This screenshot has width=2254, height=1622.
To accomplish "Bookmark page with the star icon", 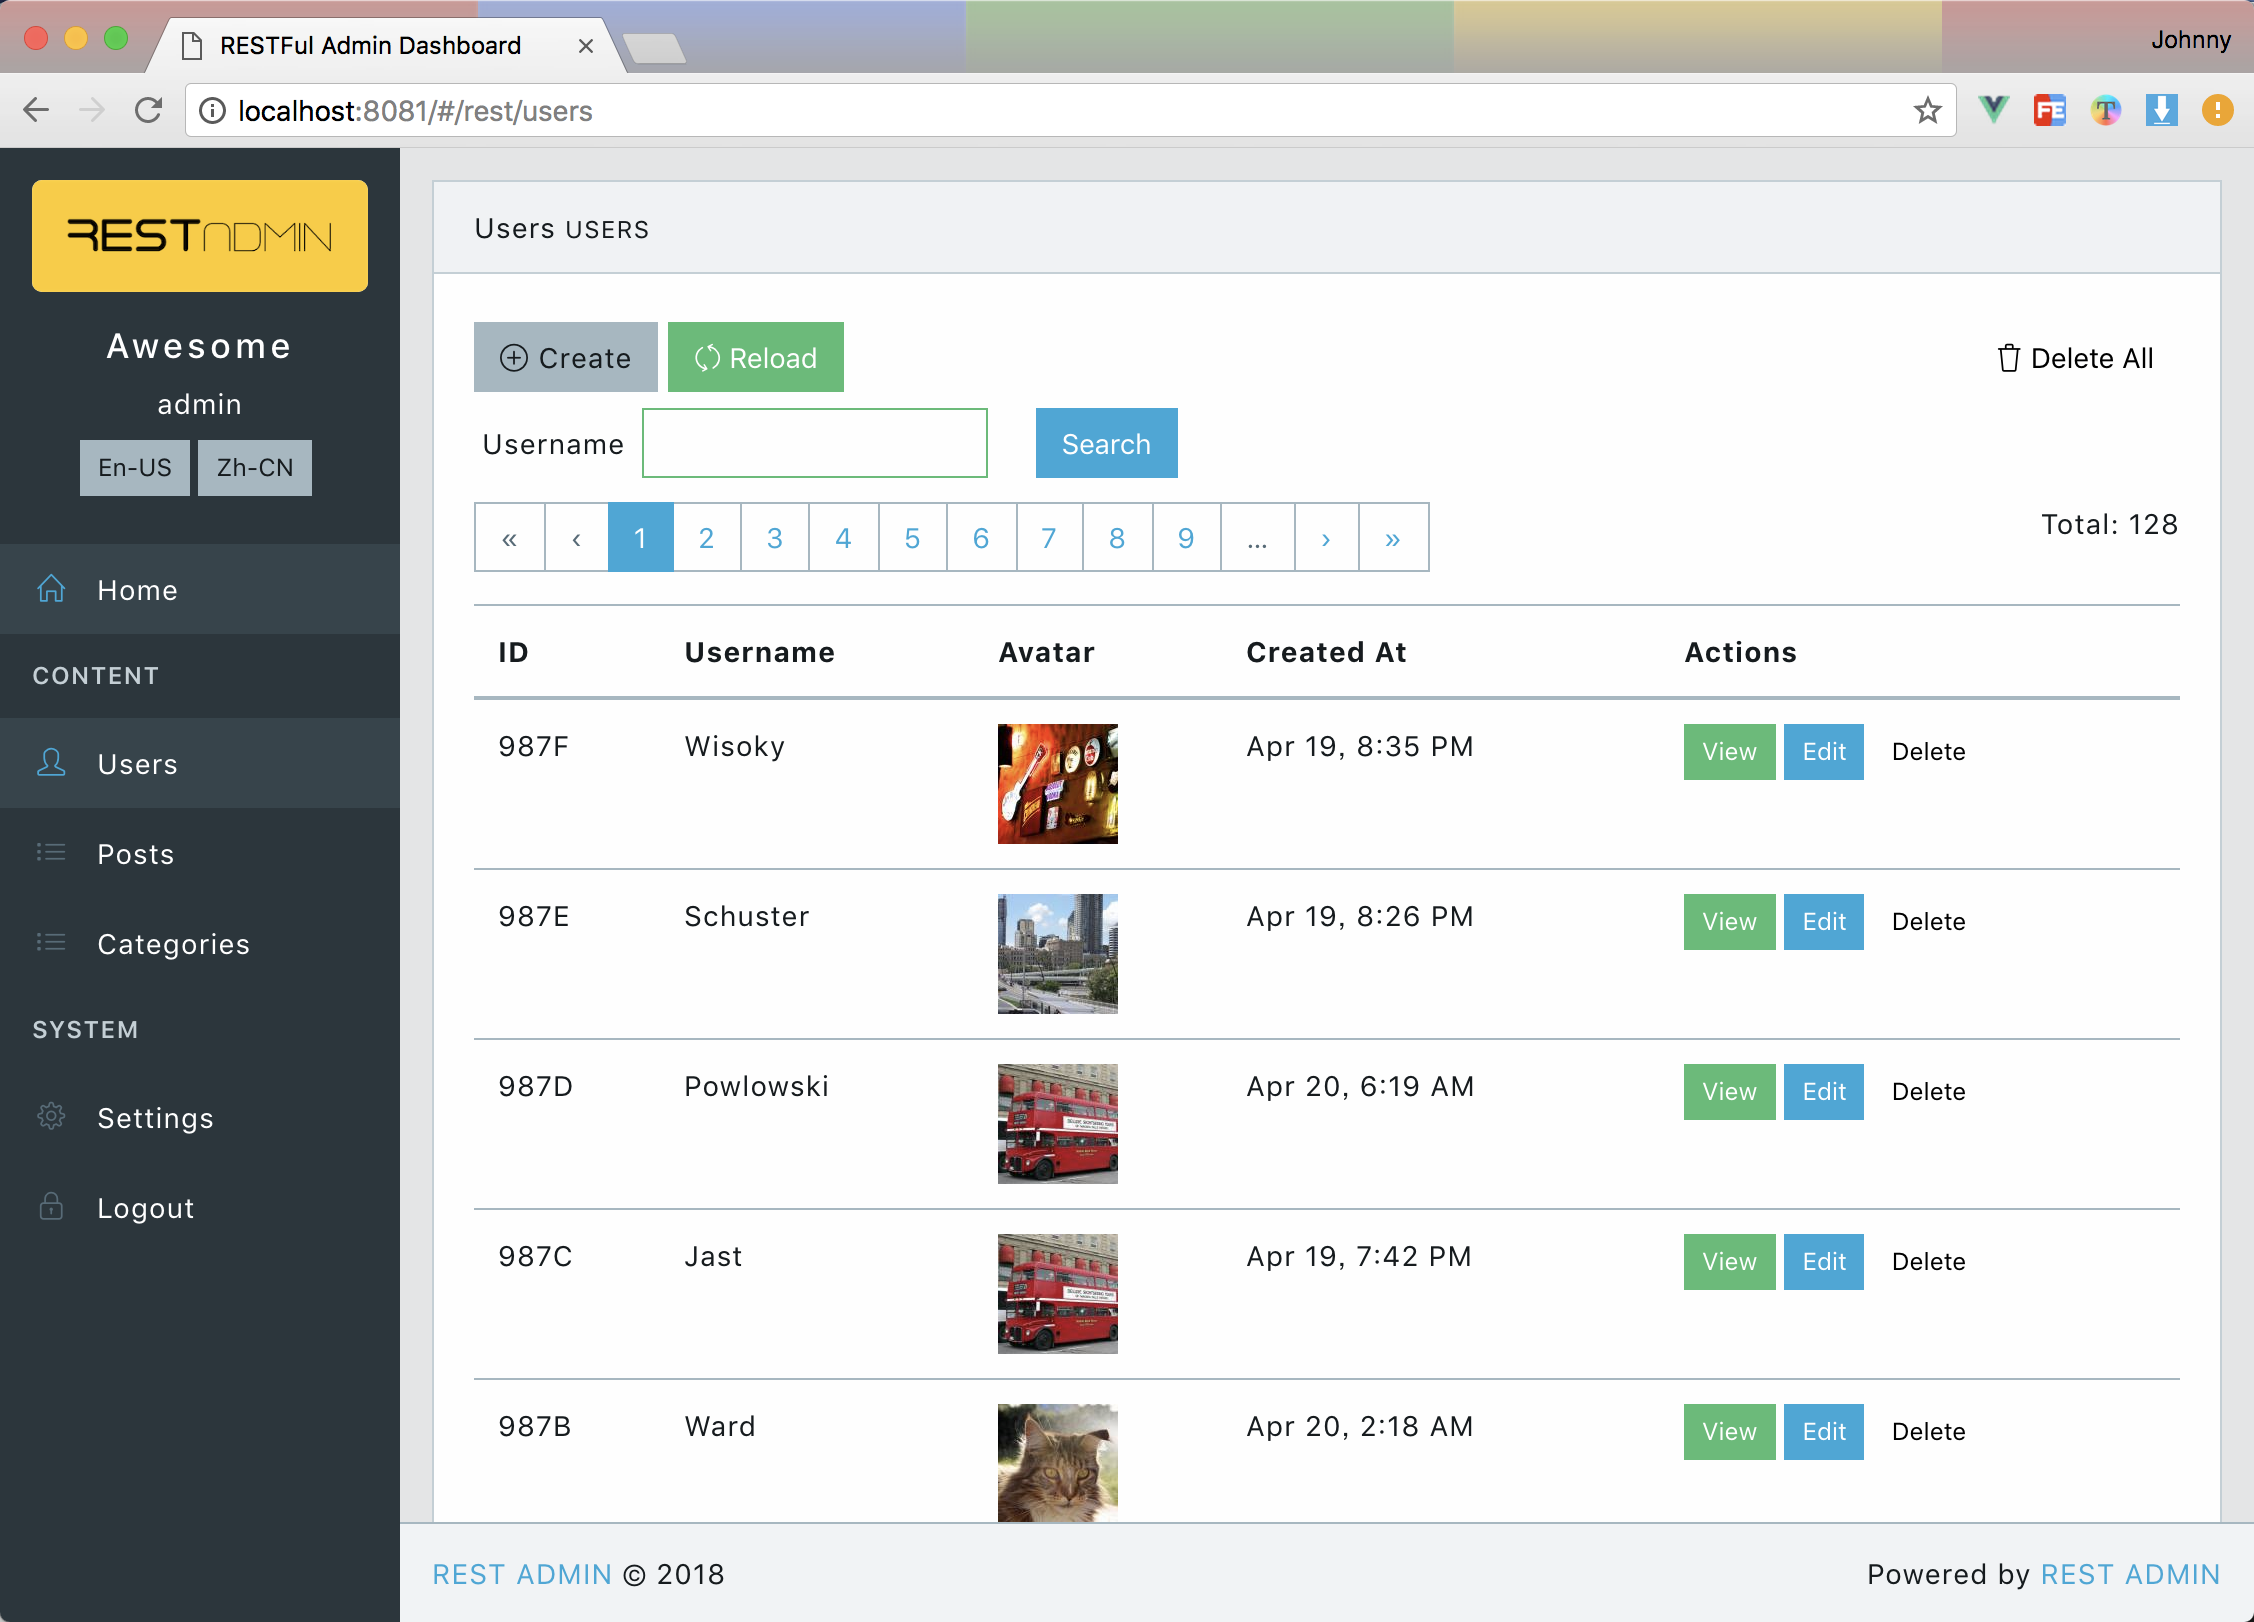I will click(x=1927, y=110).
